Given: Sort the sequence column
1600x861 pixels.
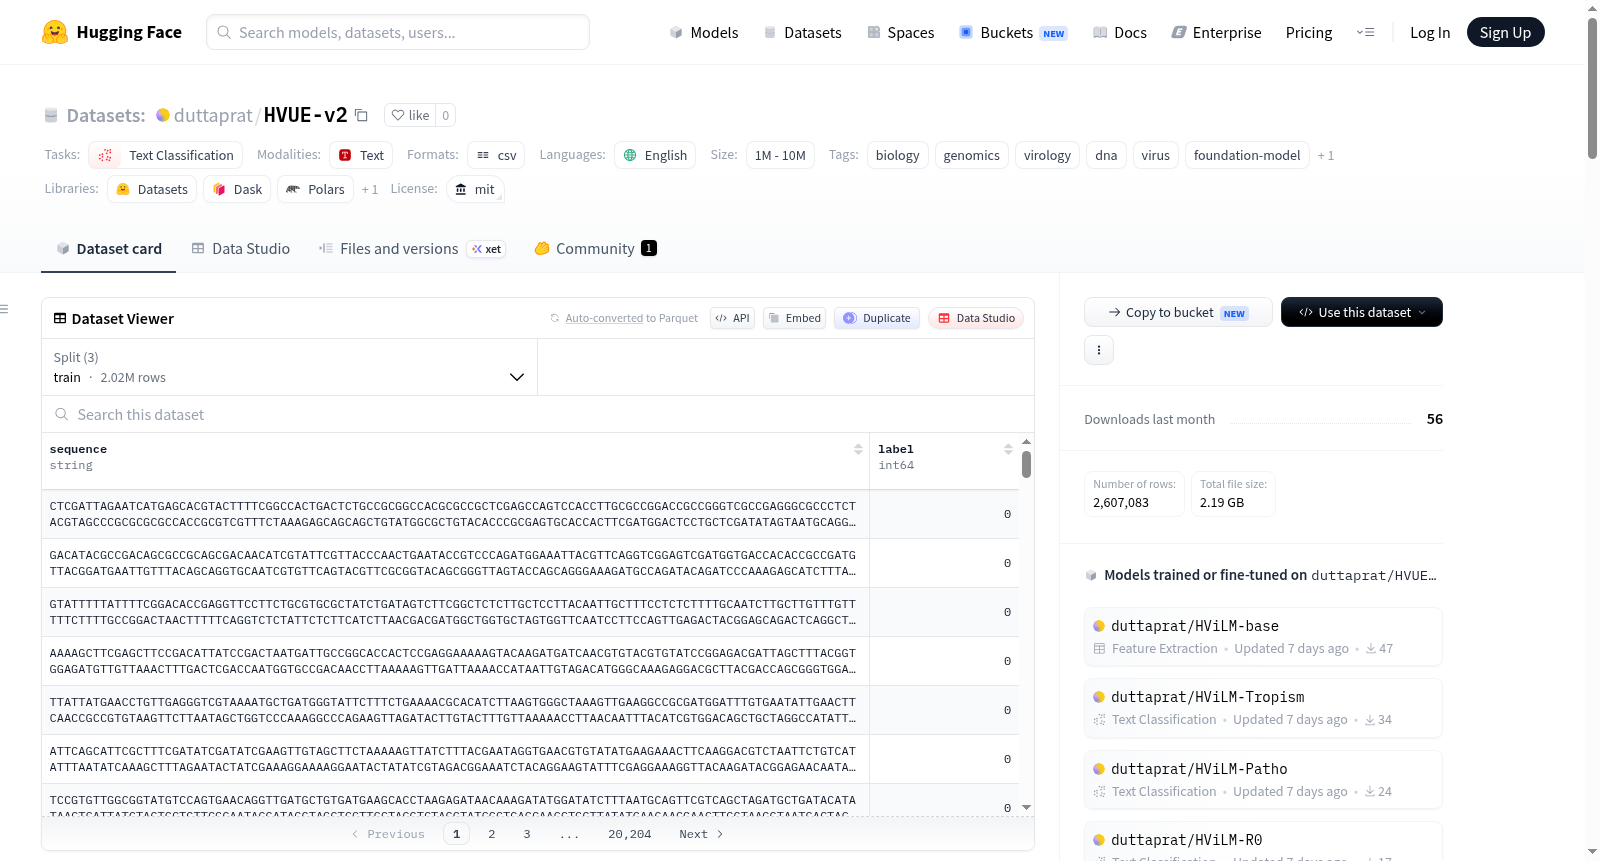Looking at the screenshot, I should tap(858, 449).
